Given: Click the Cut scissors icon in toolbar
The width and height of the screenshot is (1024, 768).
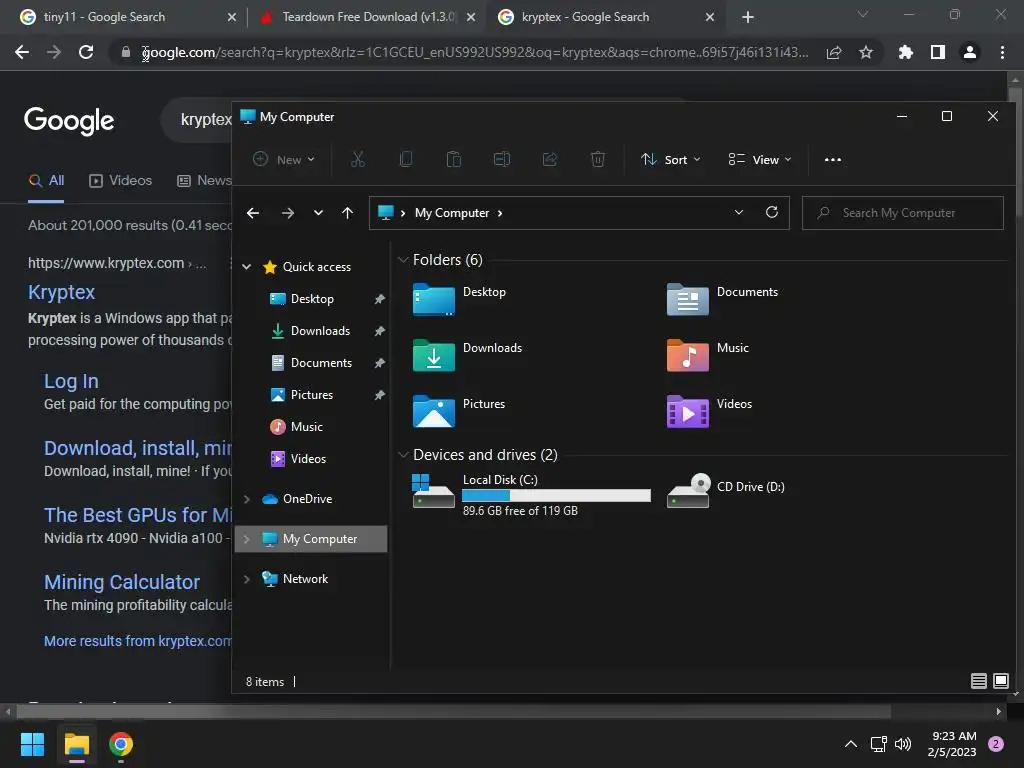Looking at the screenshot, I should pyautogui.click(x=357, y=159).
